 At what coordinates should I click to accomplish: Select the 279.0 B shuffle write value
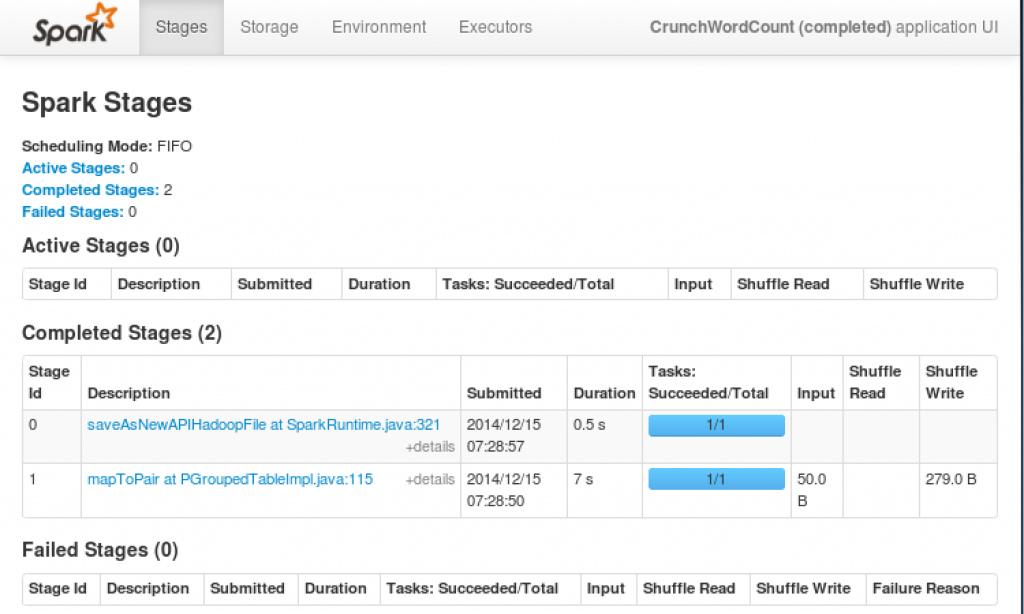(x=951, y=479)
